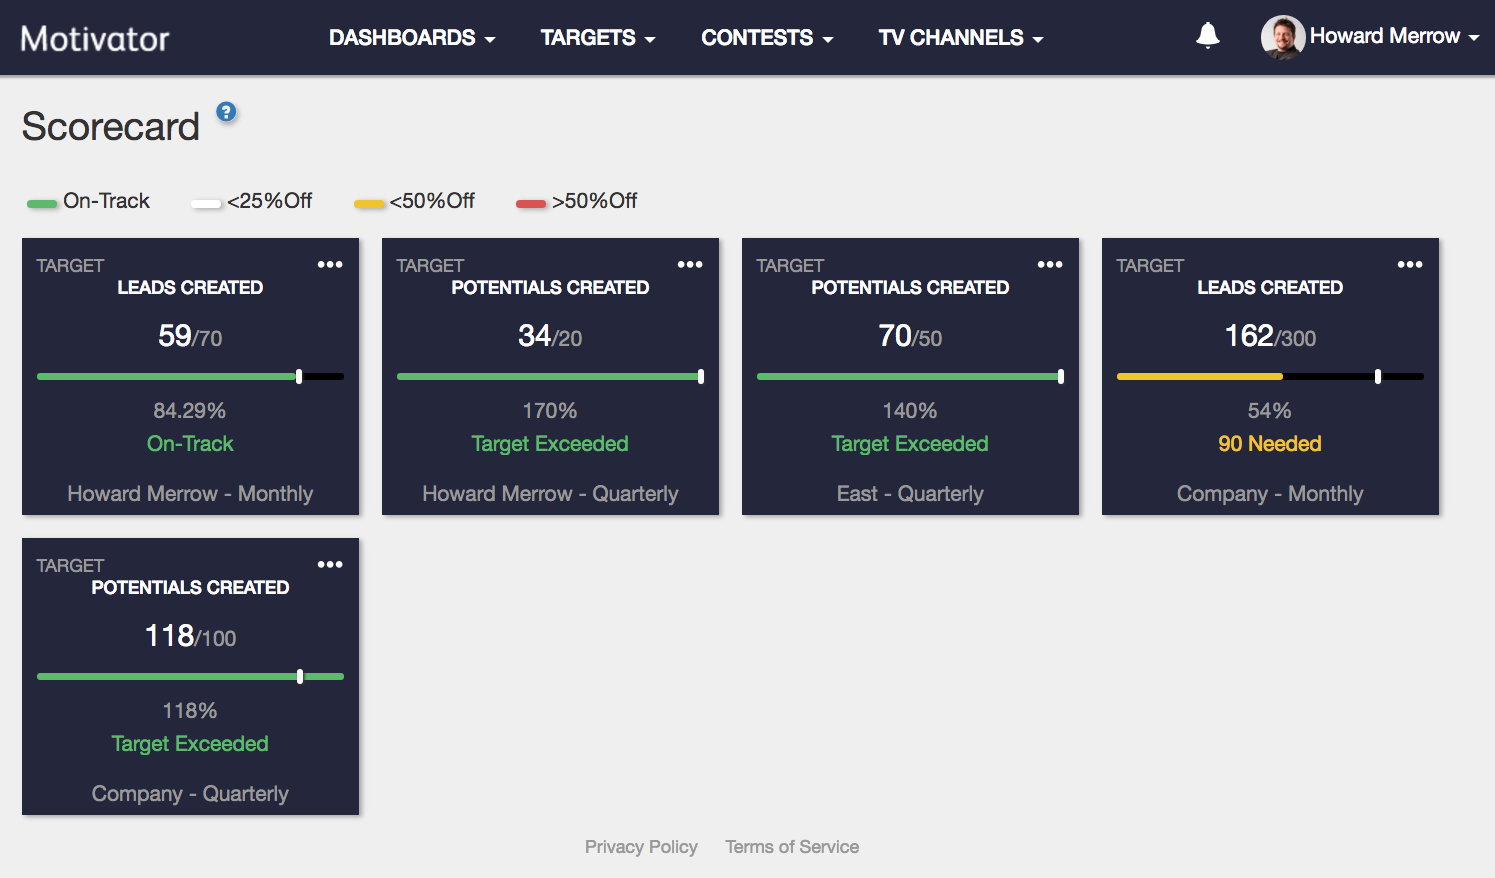Screen dimensions: 1495x878
Task: Click the progress bar on 70/50 card
Action: [910, 377]
